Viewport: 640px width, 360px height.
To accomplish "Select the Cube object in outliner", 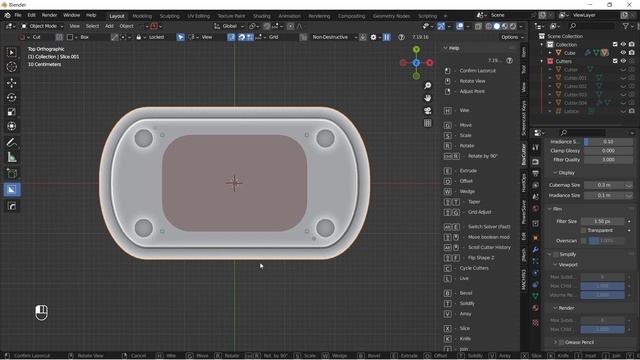I will click(x=569, y=53).
